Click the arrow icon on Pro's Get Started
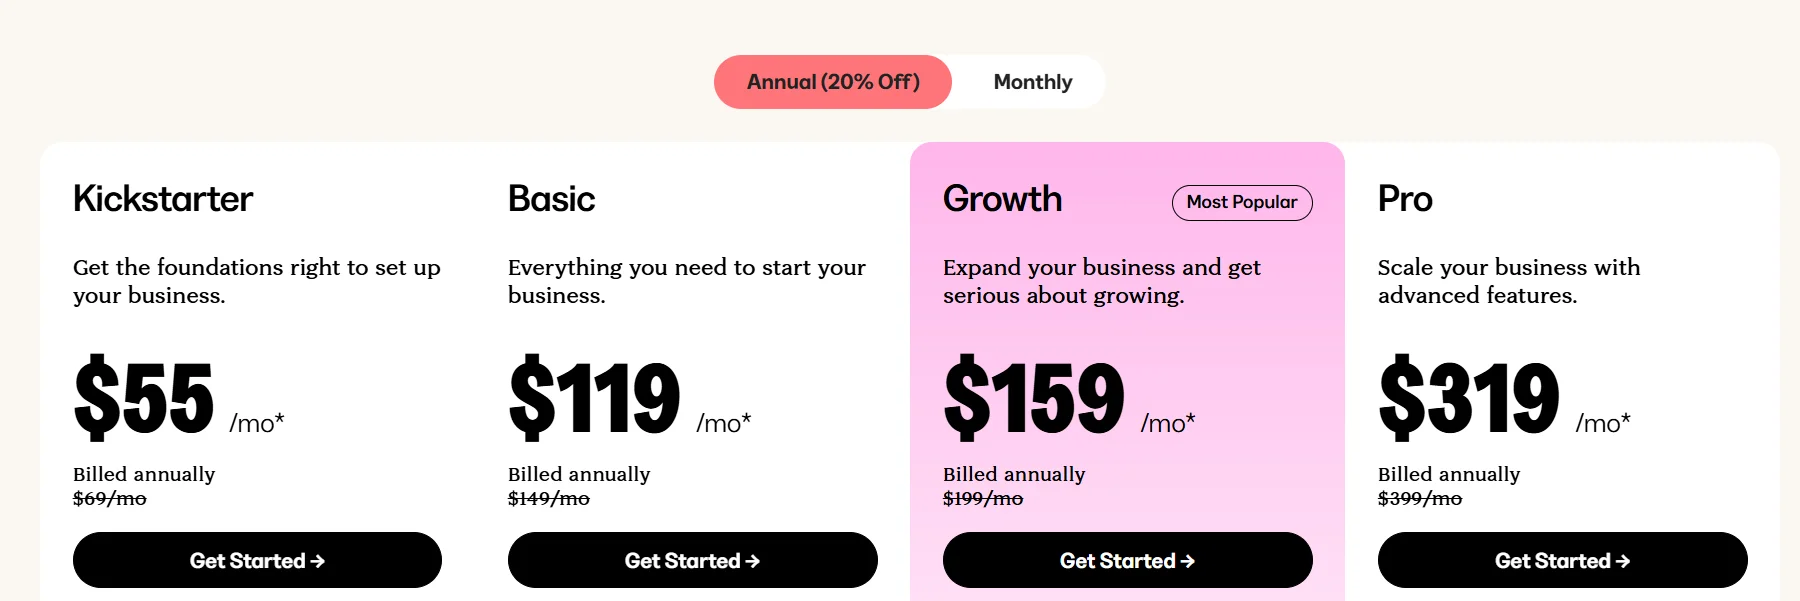 tap(1623, 560)
